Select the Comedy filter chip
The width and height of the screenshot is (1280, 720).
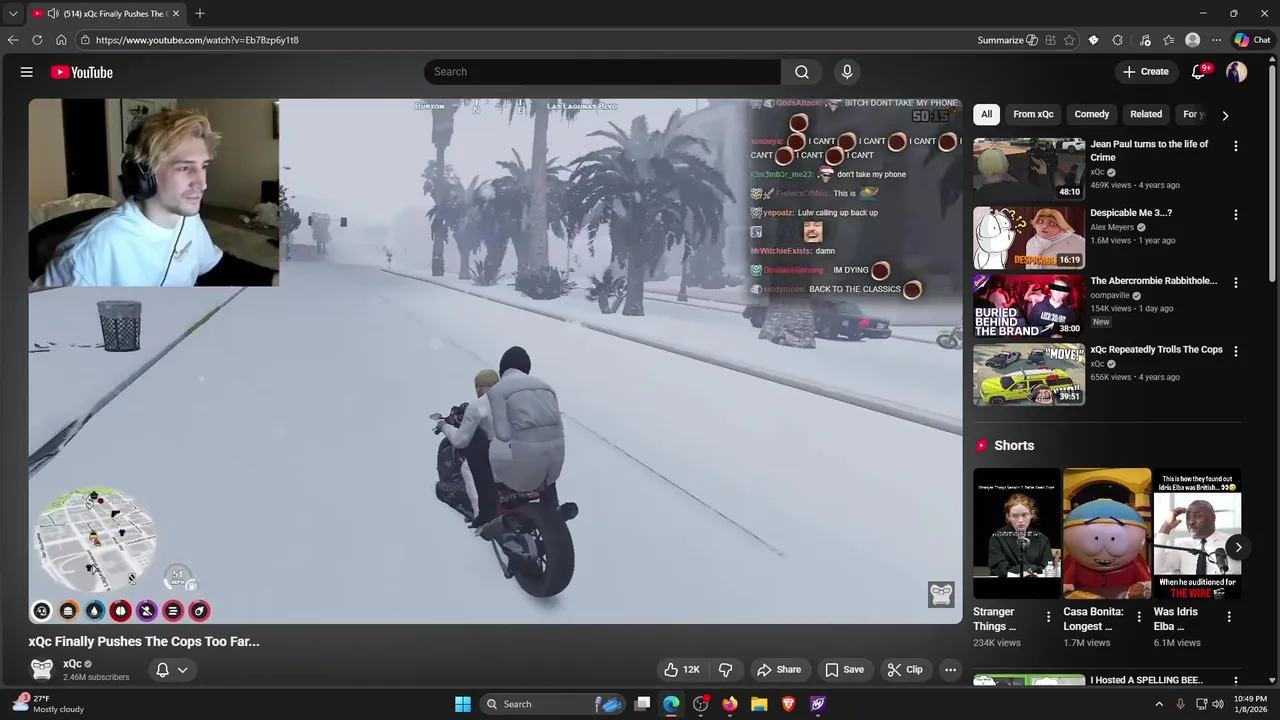(1092, 114)
